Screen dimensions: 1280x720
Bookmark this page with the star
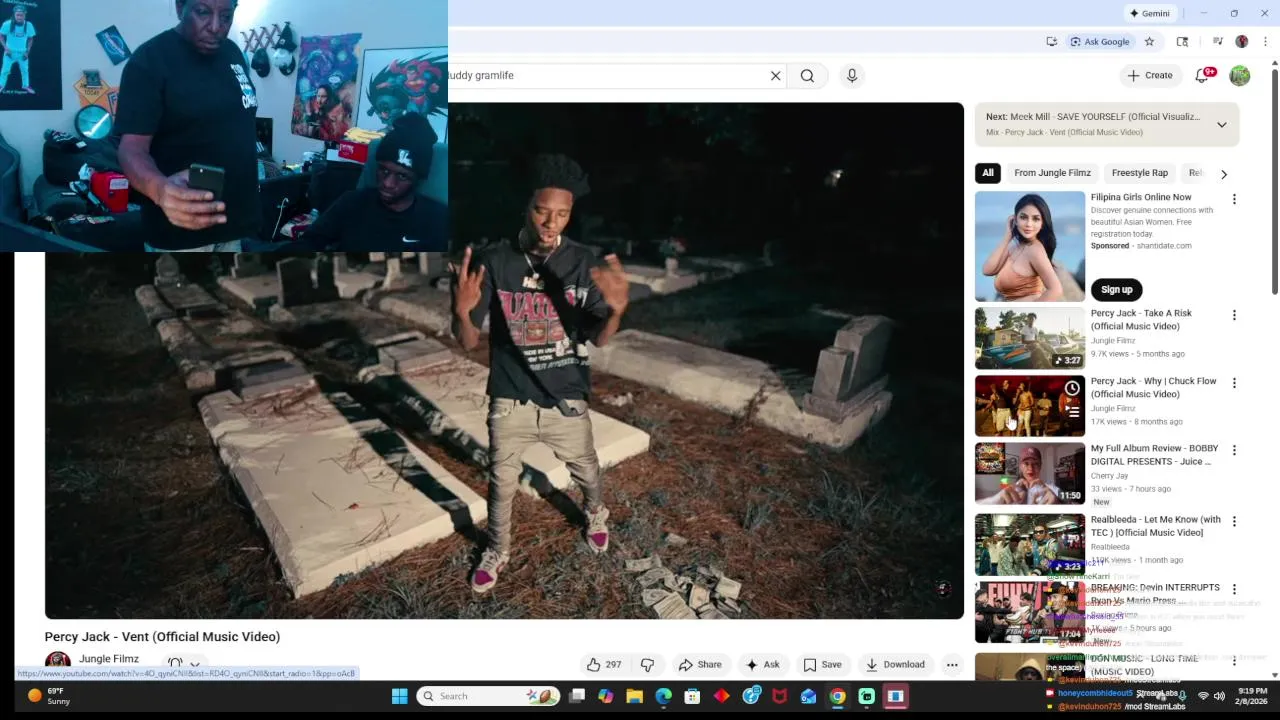(x=1149, y=41)
